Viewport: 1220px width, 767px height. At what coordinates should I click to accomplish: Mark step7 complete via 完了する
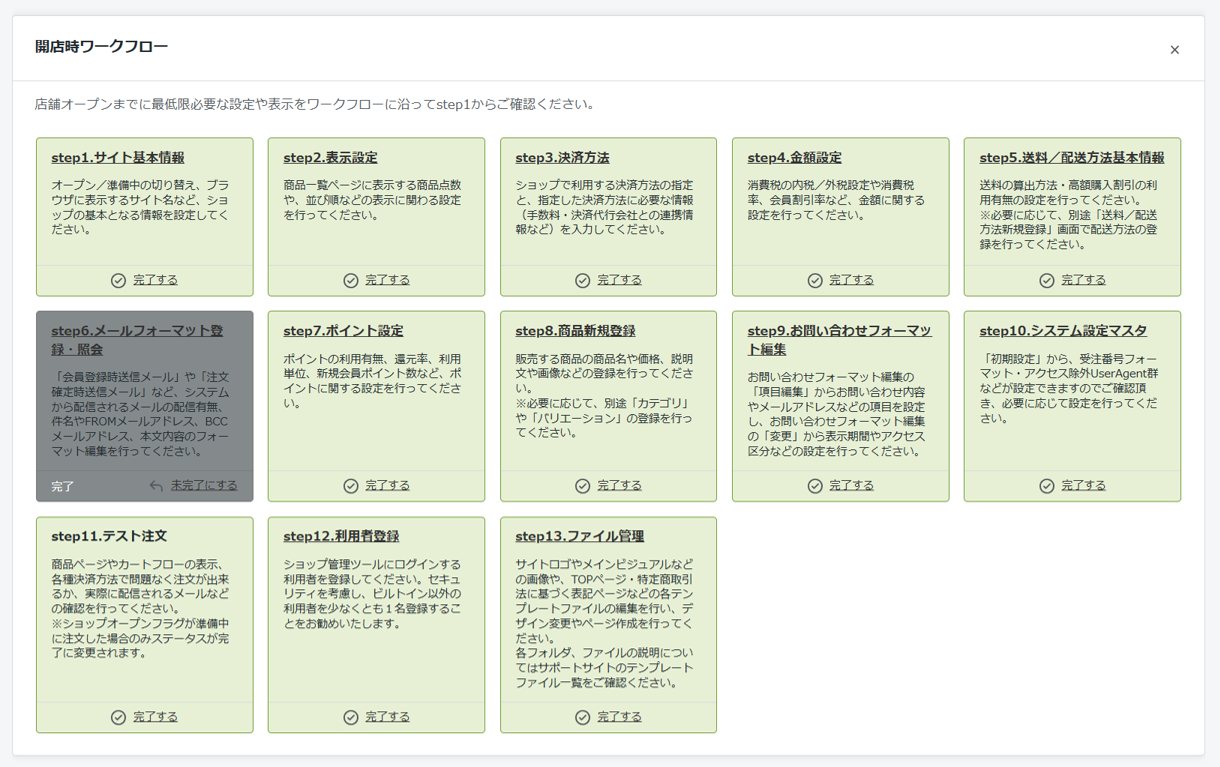[x=387, y=486]
